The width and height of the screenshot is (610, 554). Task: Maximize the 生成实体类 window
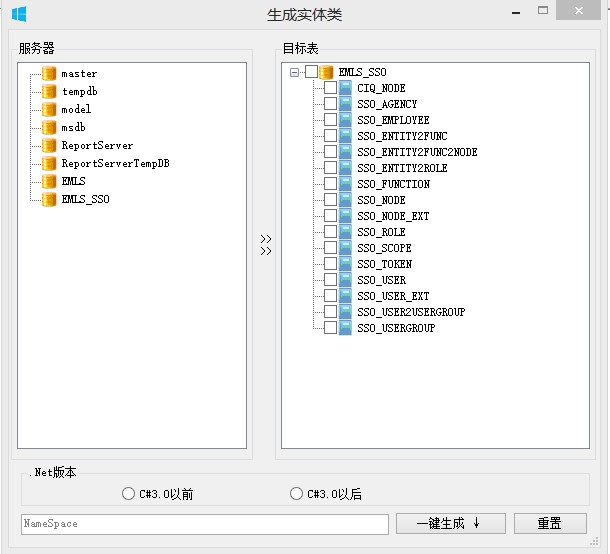(x=543, y=11)
